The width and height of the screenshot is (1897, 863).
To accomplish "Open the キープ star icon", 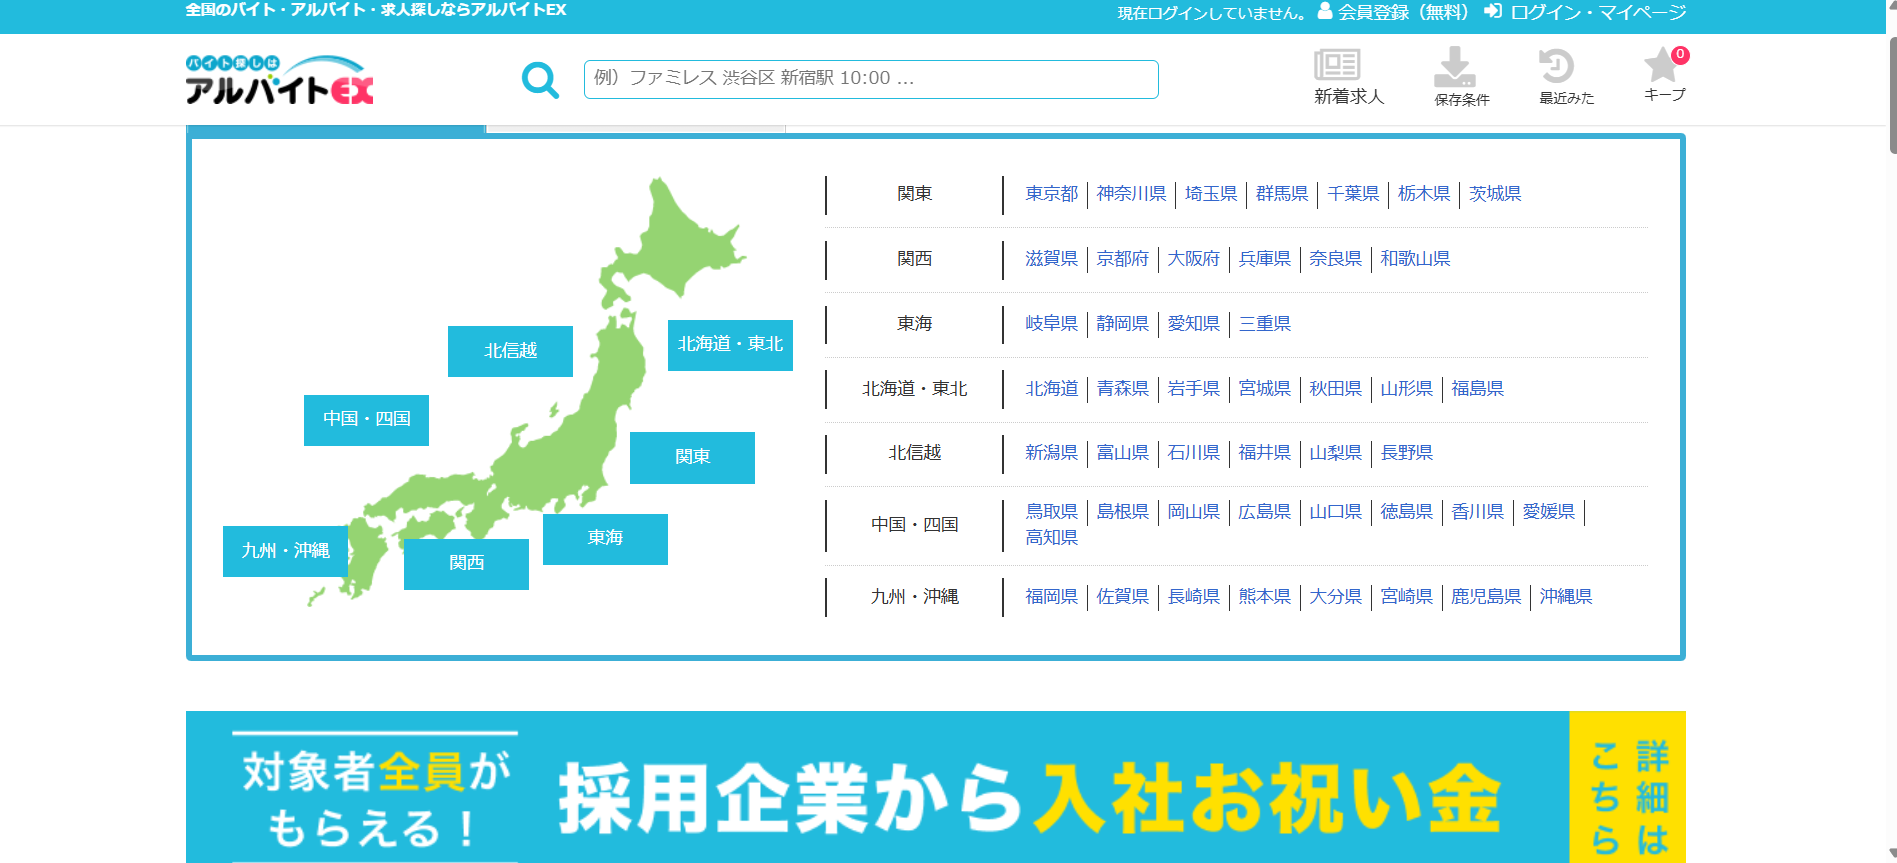I will point(1661,66).
